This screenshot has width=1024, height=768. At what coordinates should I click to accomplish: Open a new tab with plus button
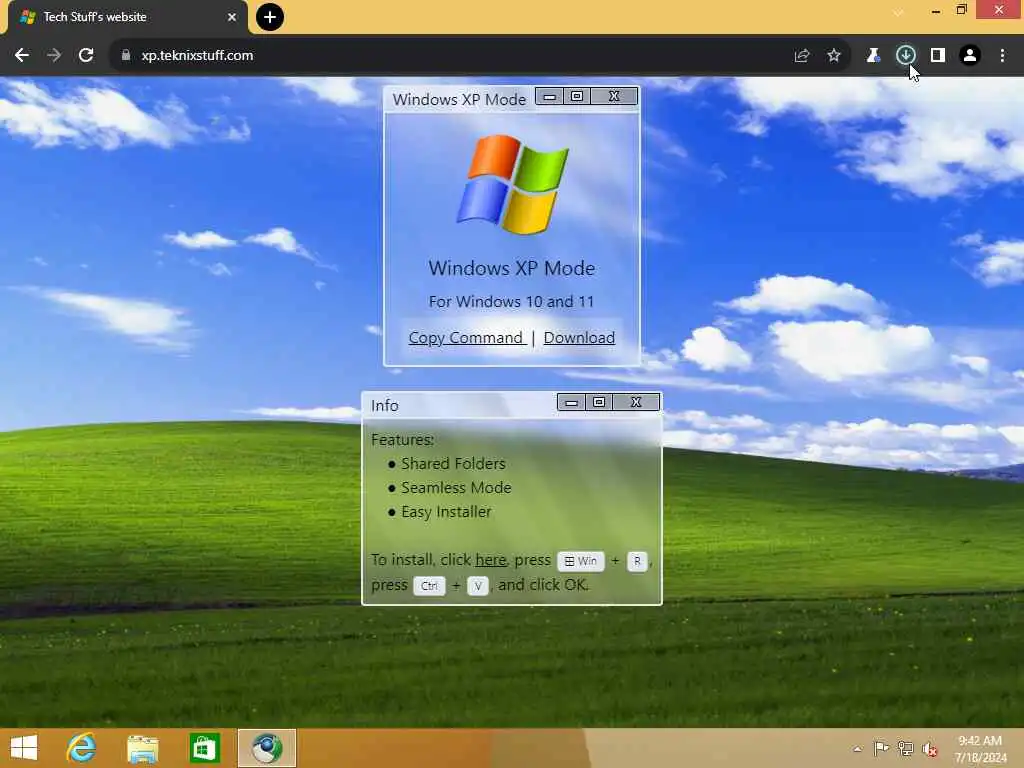[x=270, y=17]
